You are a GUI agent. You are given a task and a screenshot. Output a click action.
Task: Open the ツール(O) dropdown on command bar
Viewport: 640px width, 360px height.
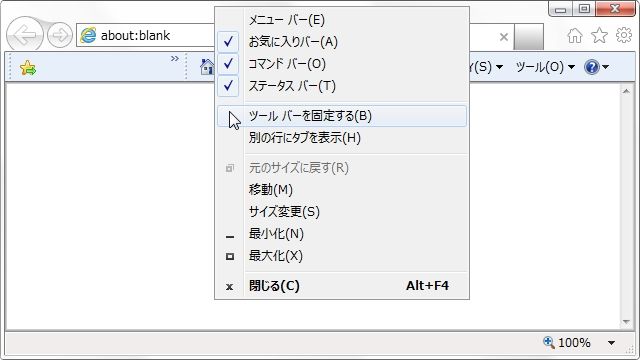(x=545, y=67)
